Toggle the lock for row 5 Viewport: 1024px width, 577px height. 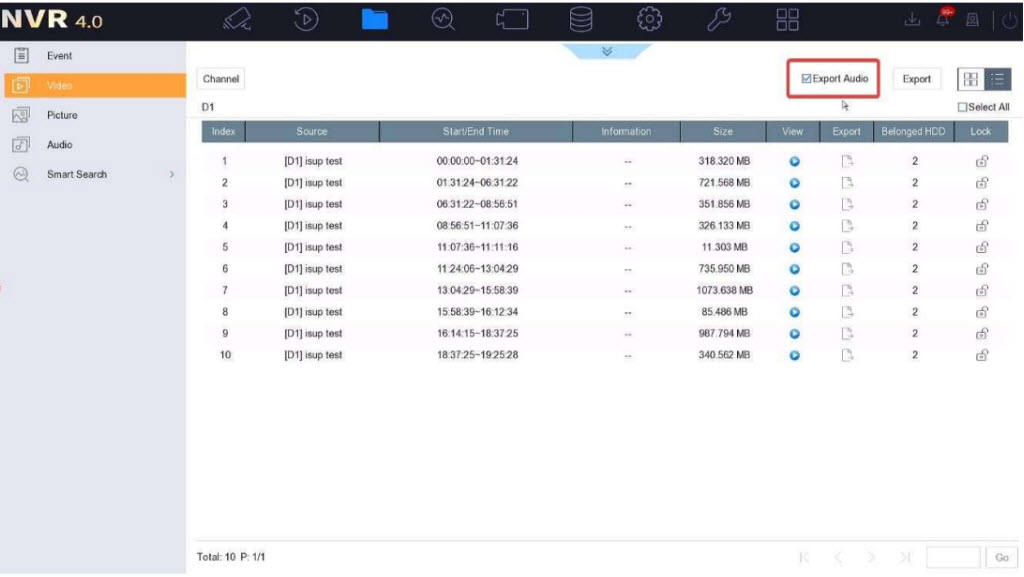(981, 247)
